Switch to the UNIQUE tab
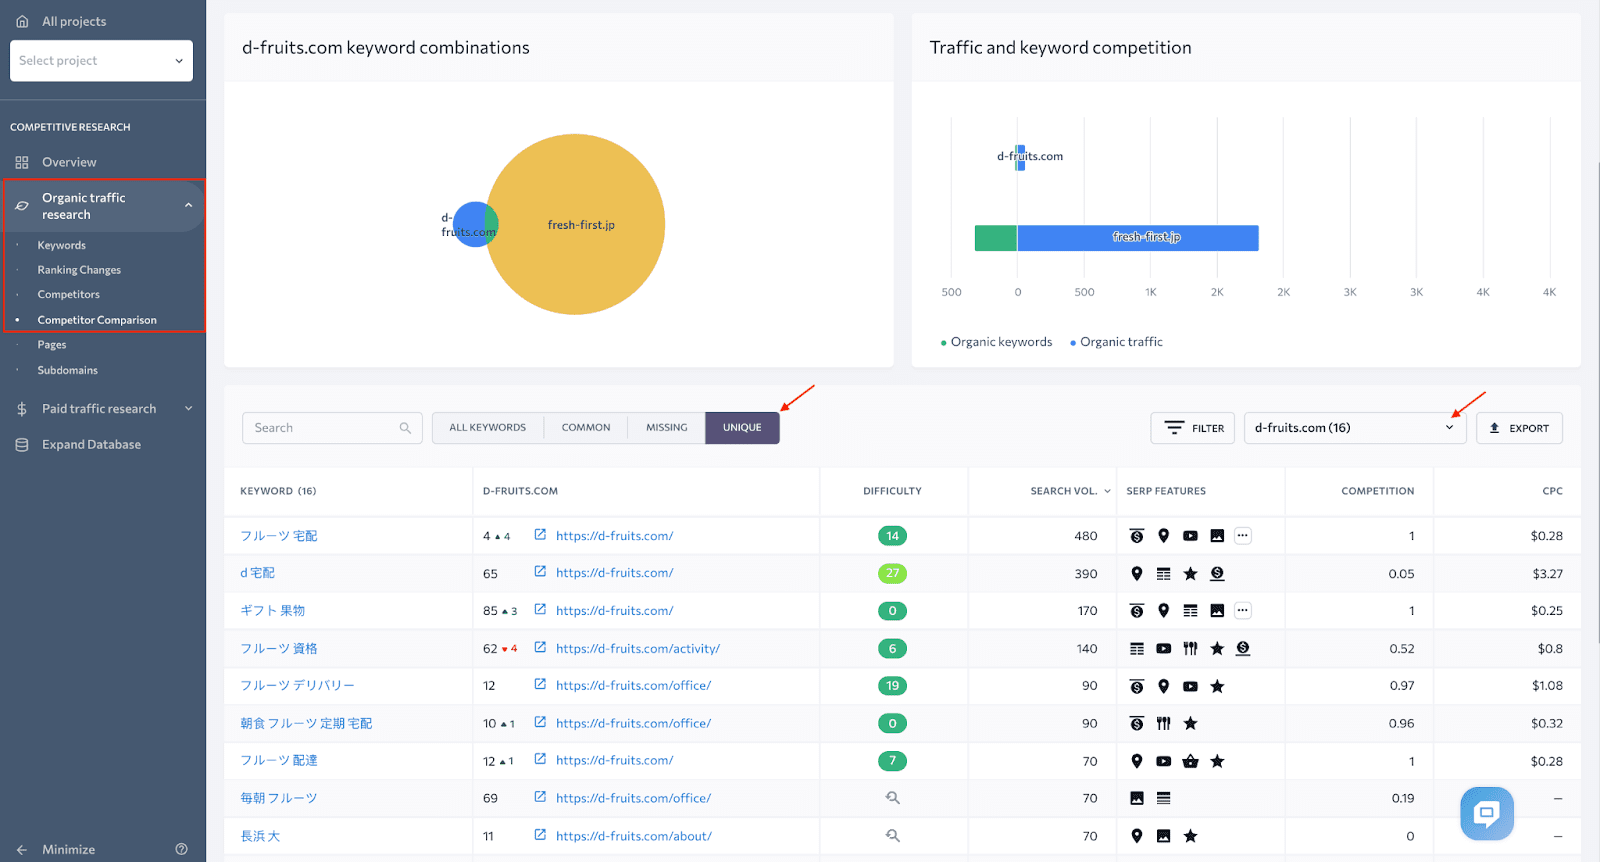The width and height of the screenshot is (1600, 862). tap(742, 427)
